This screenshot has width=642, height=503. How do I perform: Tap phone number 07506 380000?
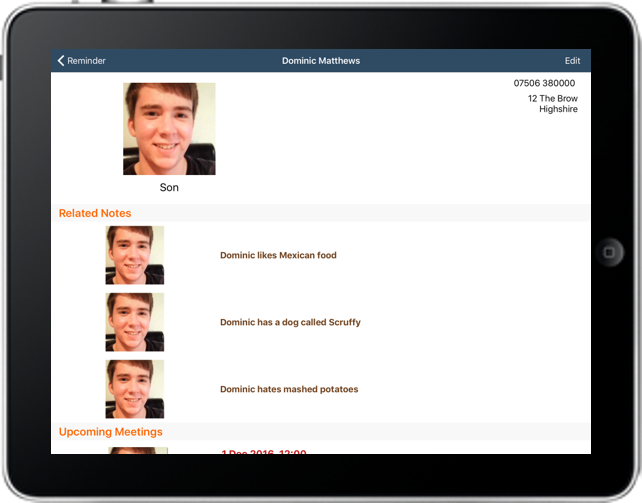544,83
